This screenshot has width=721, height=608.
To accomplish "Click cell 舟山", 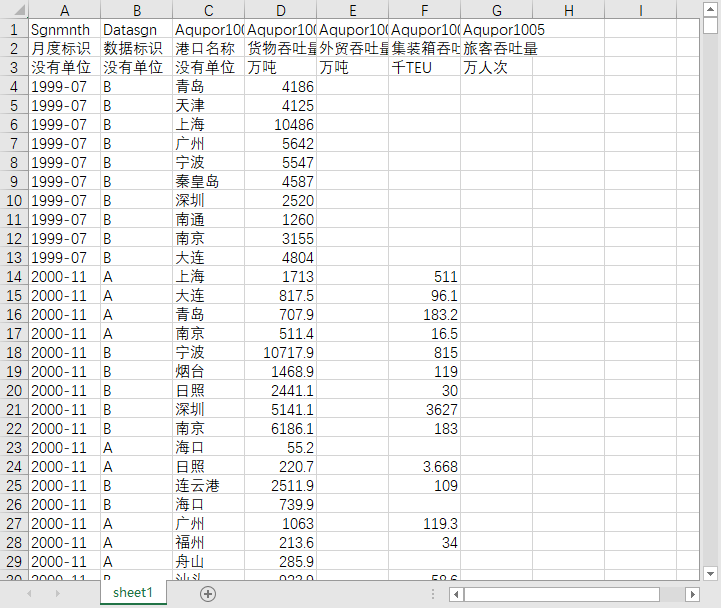I will (x=208, y=562).
